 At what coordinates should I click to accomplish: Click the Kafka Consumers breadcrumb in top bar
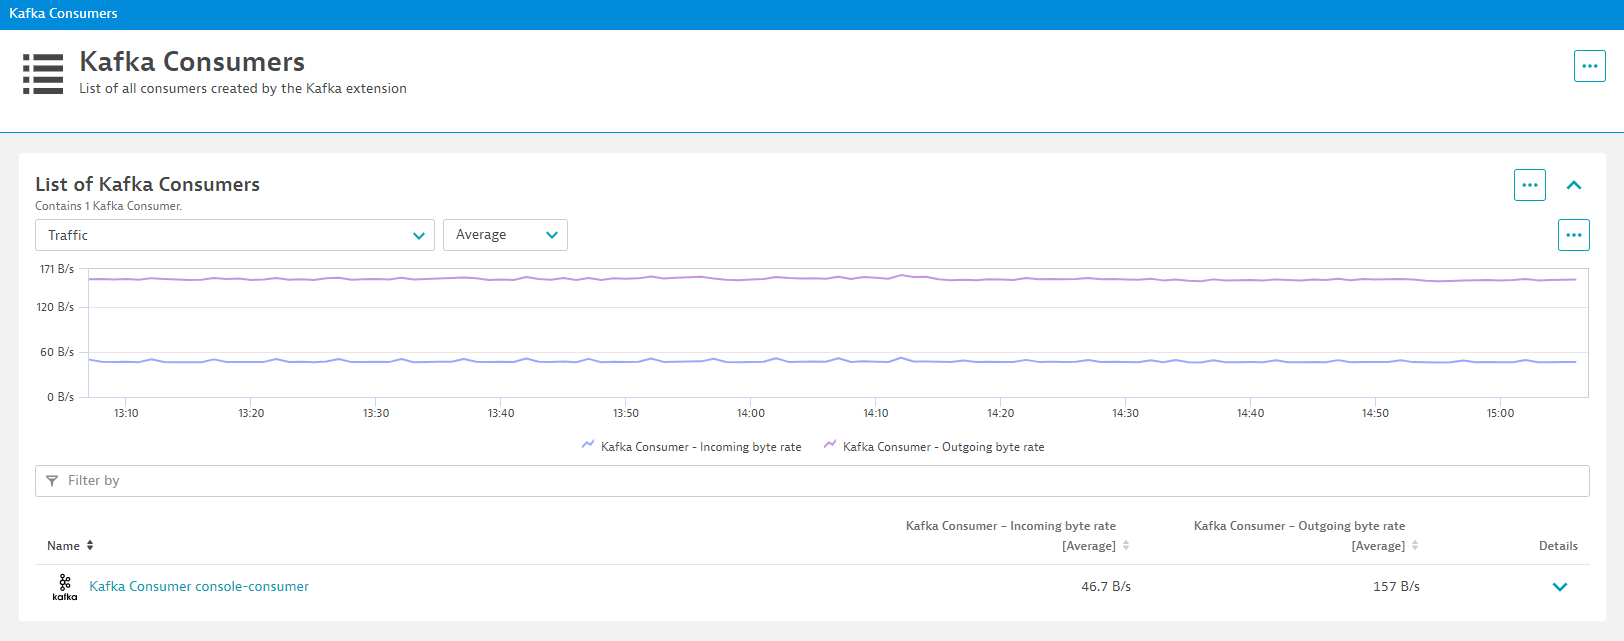[63, 13]
